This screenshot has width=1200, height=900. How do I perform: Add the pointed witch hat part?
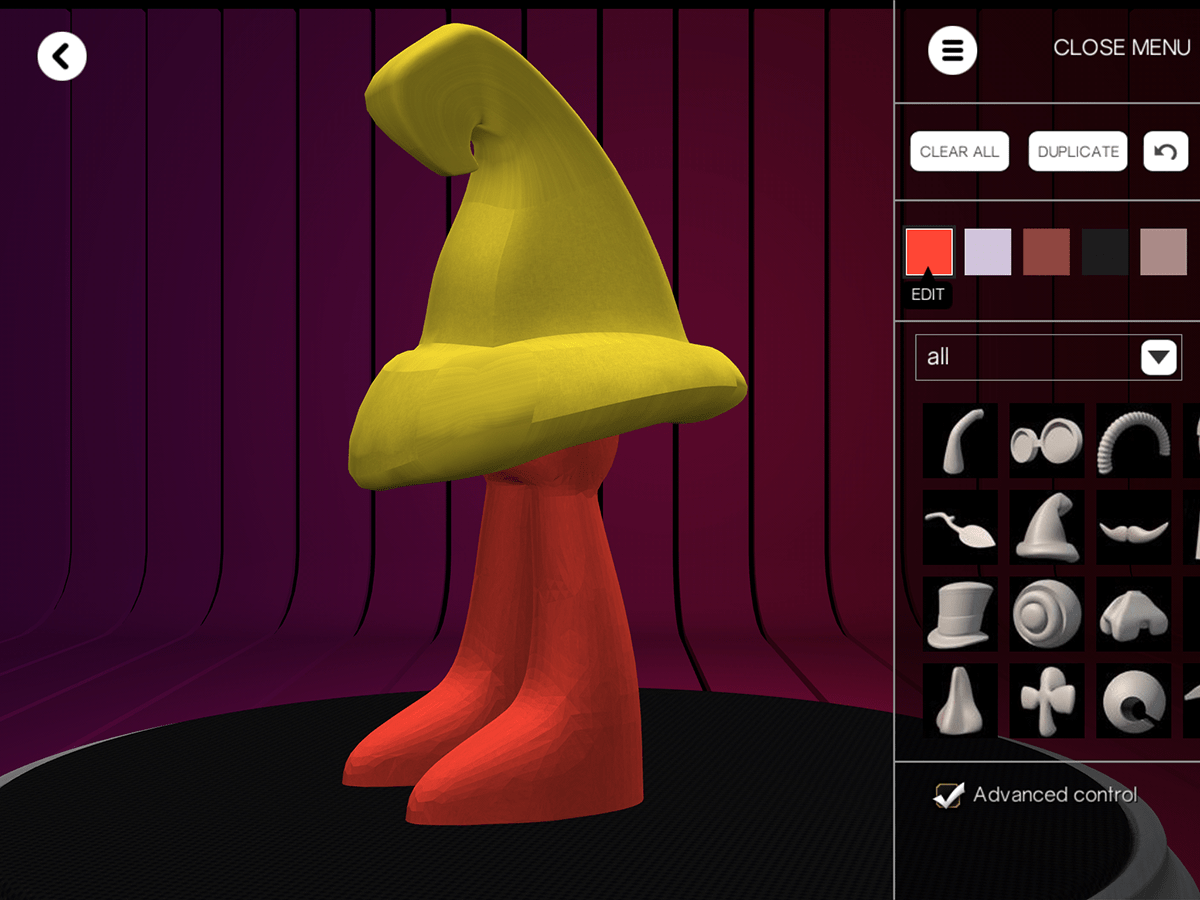(x=1047, y=527)
